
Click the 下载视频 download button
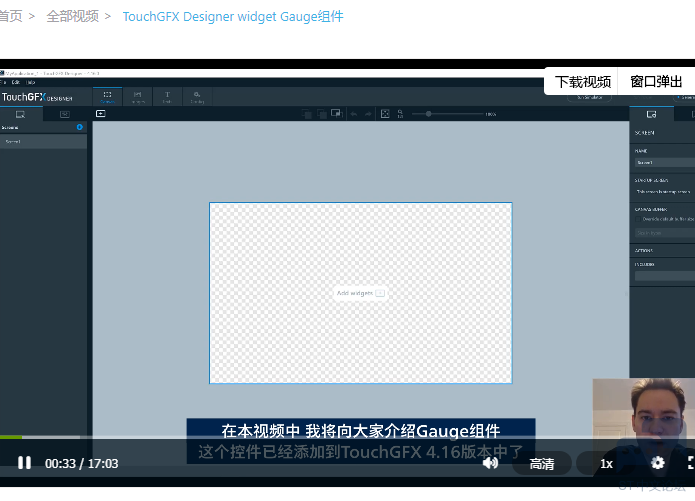click(x=582, y=82)
